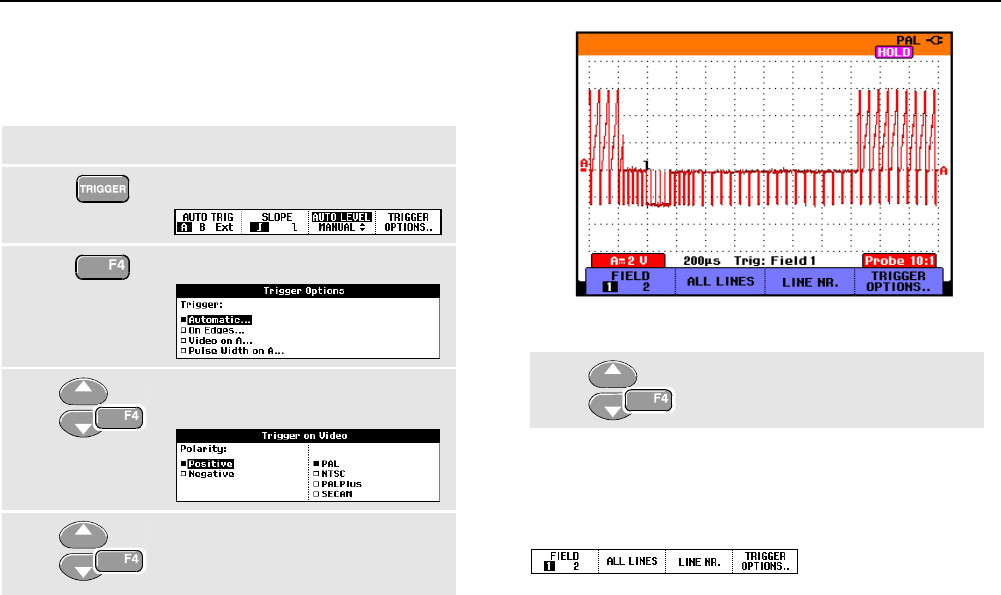Click the Trigger: heading in options menu
Image resolution: width=1001 pixels, height=595 pixels.
[x=201, y=305]
